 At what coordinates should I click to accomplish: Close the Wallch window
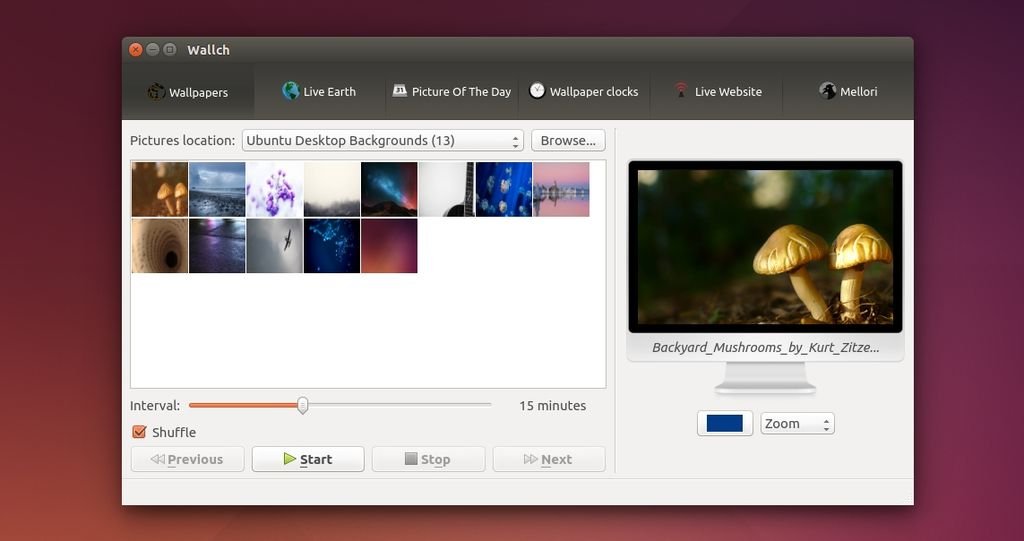136,50
